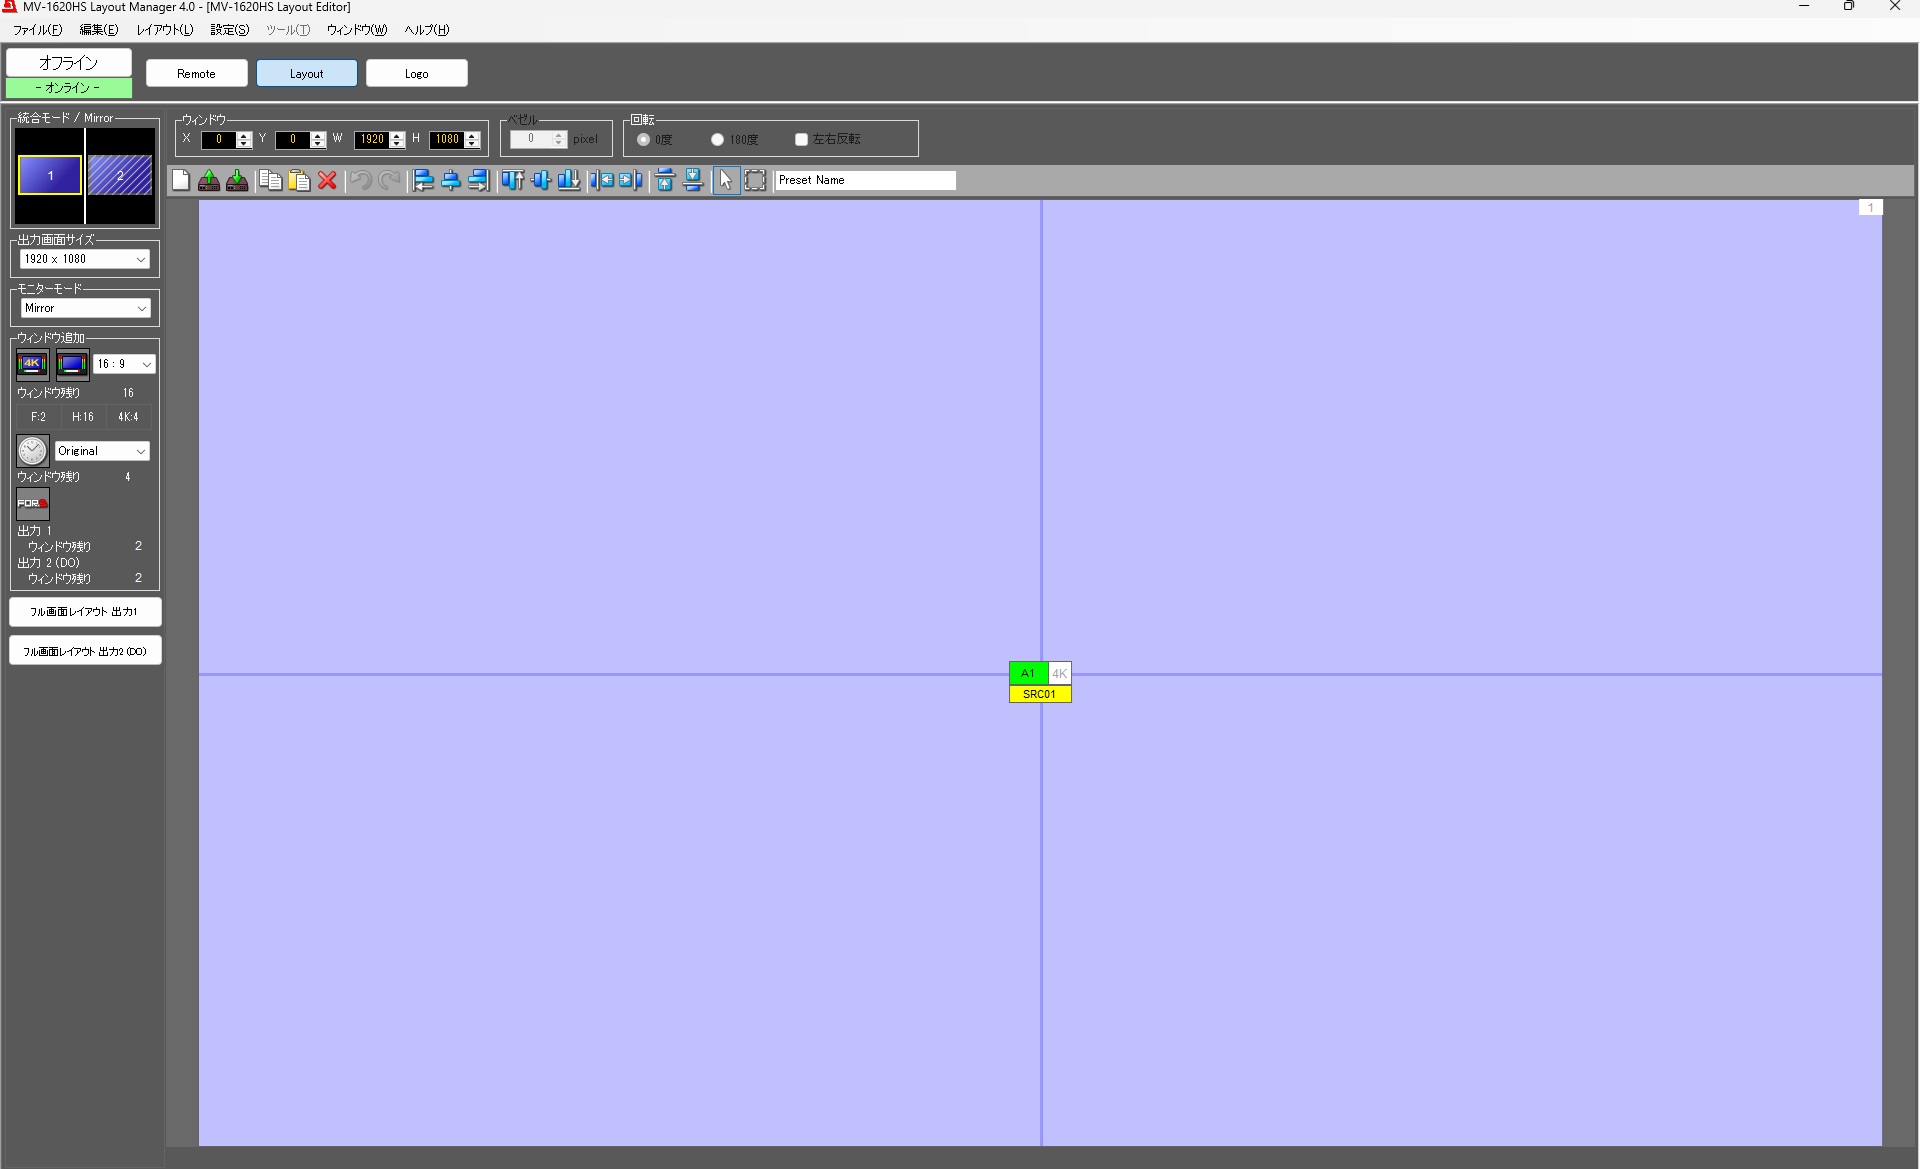The image size is (1920, 1169).
Task: Add a clock window with clock icon
Action: [x=32, y=451]
